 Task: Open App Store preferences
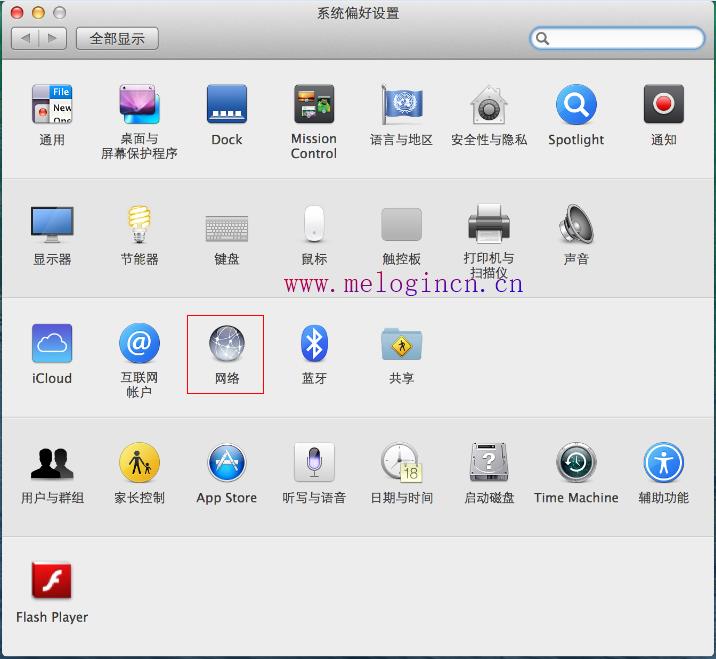227,463
